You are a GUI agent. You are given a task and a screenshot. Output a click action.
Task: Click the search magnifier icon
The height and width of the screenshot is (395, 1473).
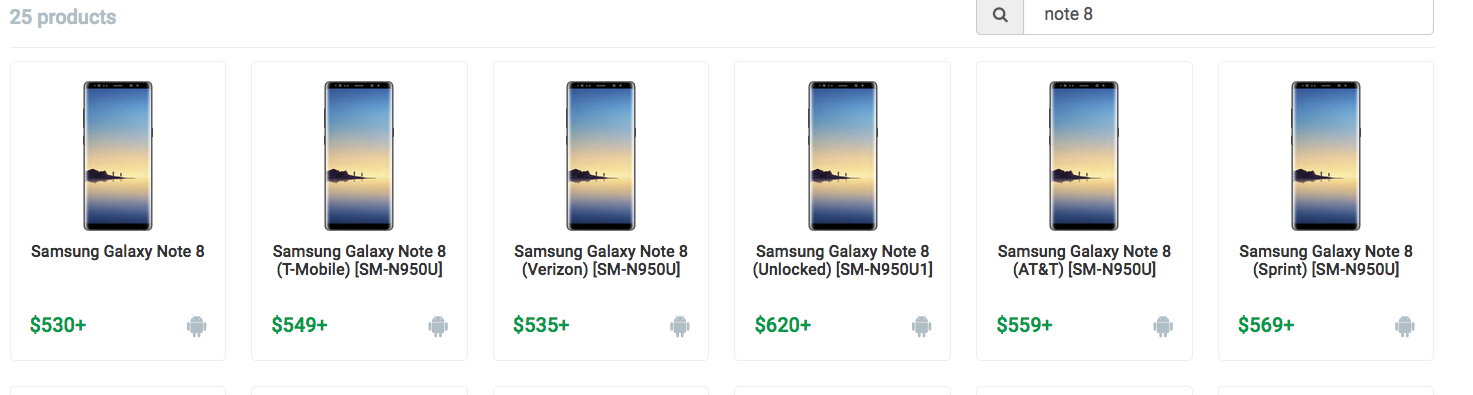(x=1000, y=15)
